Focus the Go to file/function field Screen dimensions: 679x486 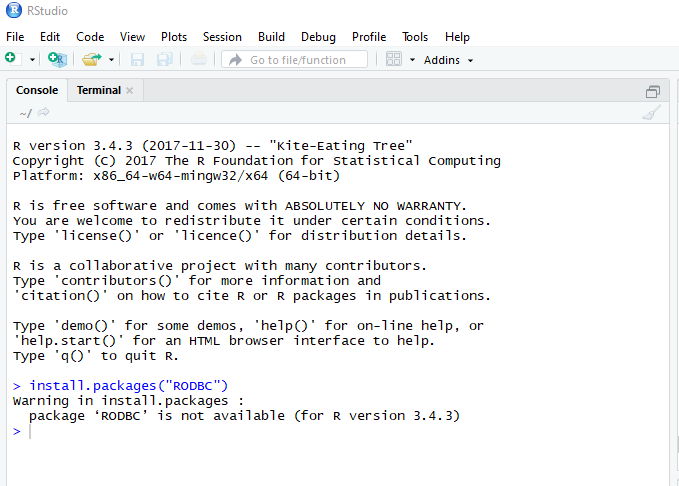[x=294, y=59]
